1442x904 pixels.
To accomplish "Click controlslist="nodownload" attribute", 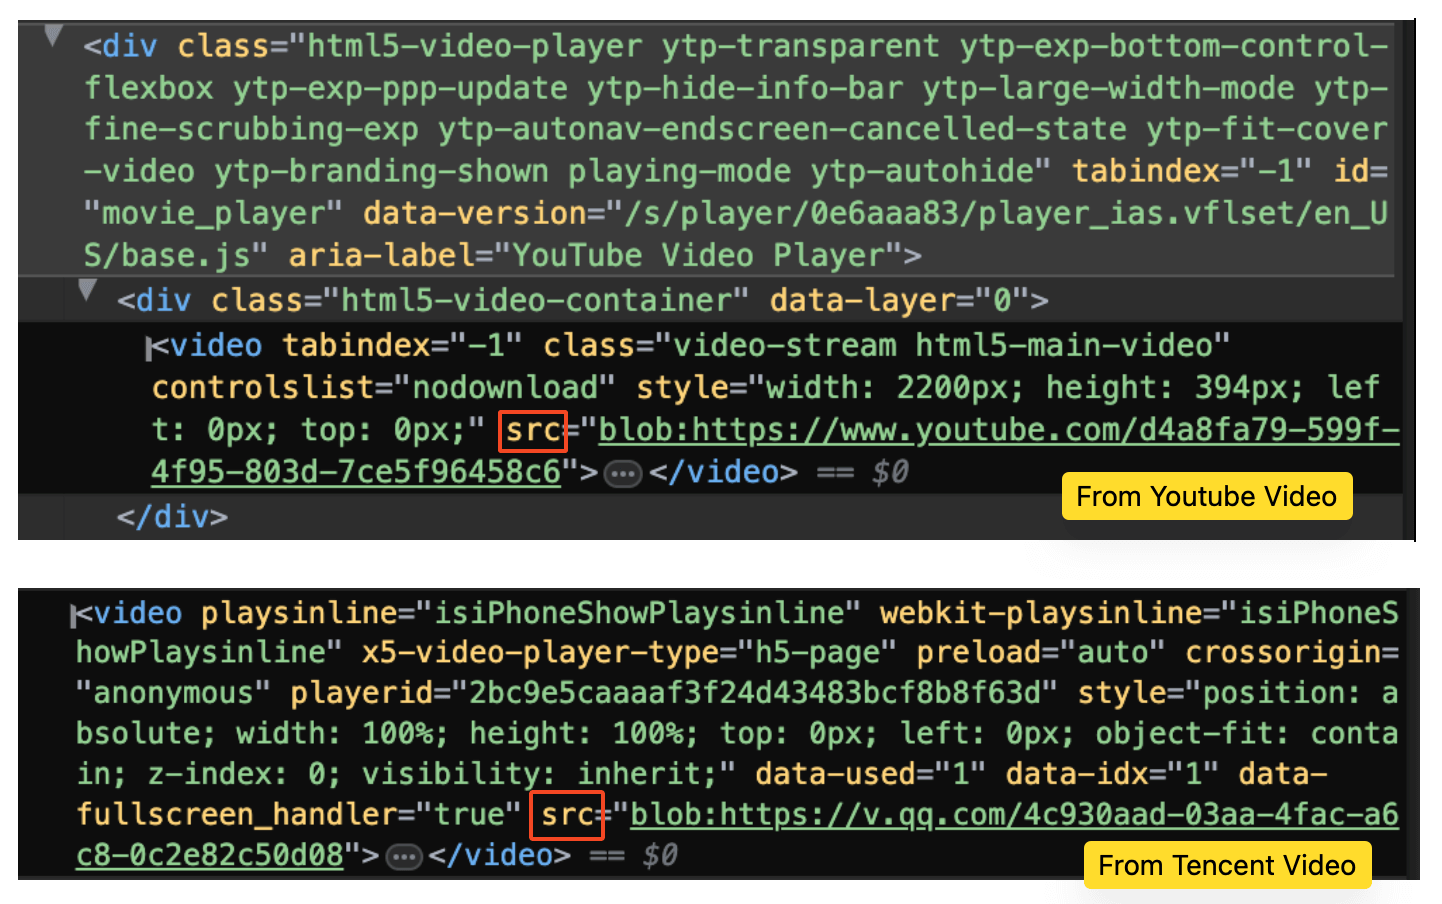I will (383, 387).
